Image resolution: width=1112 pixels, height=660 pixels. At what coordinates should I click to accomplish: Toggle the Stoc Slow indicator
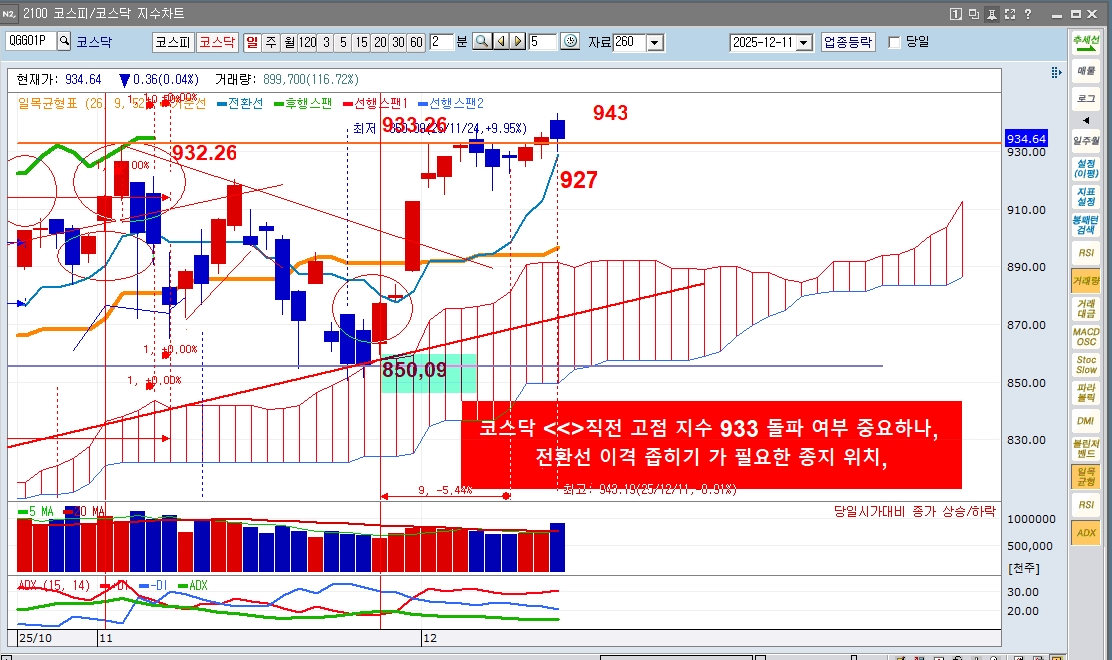coord(1086,364)
